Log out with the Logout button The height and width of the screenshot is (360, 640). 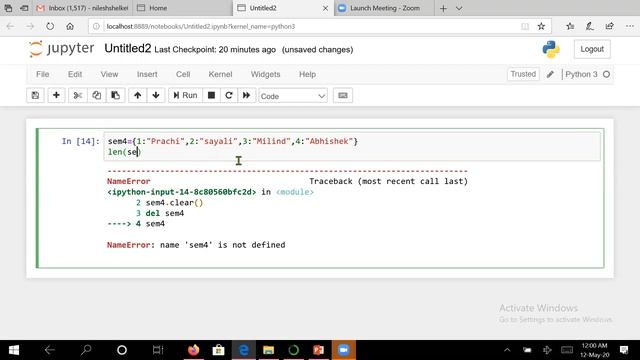pos(592,49)
